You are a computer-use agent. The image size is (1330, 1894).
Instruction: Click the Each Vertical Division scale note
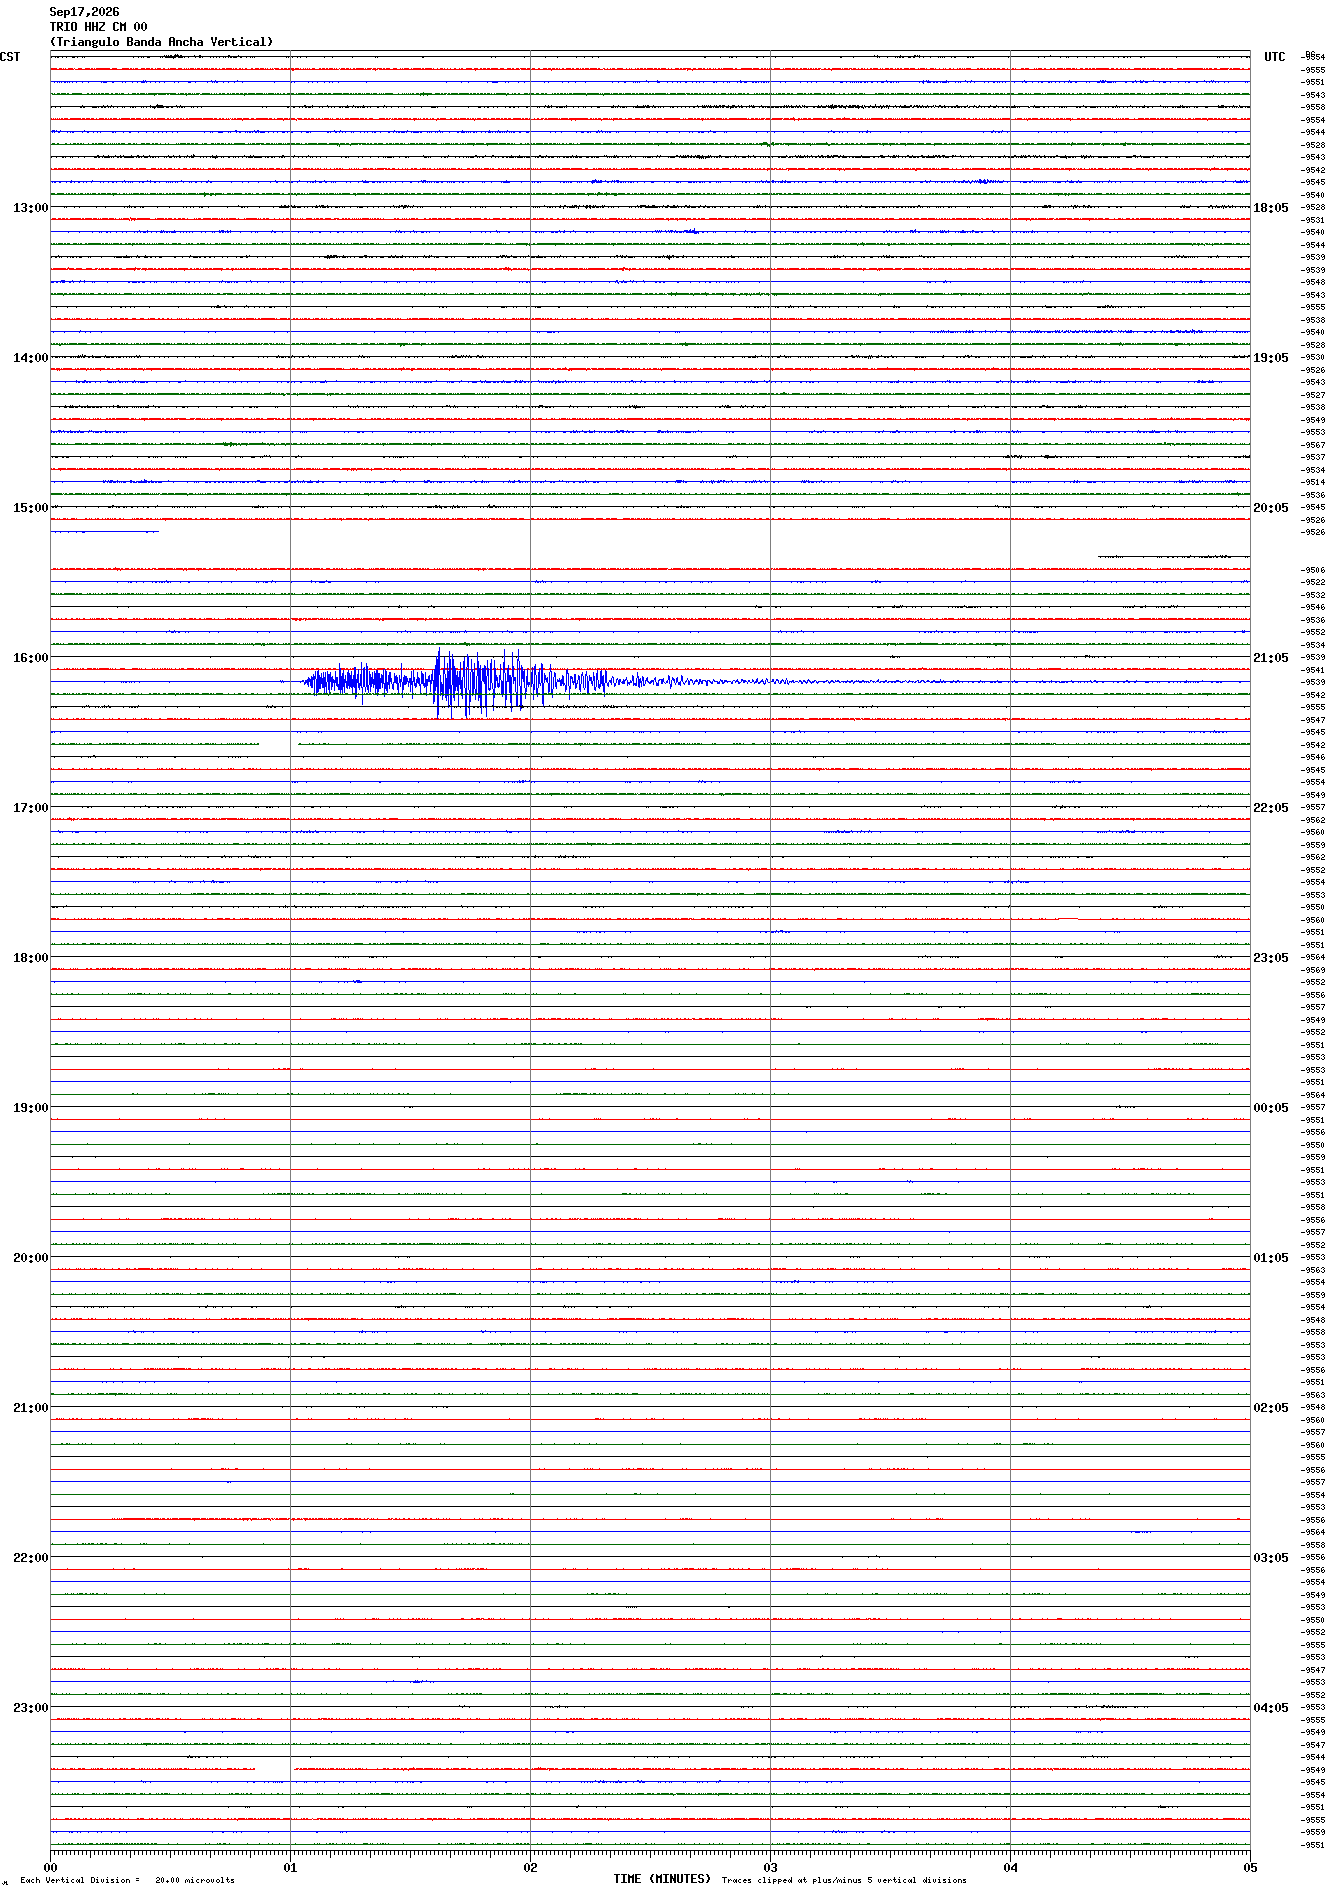[128, 1880]
